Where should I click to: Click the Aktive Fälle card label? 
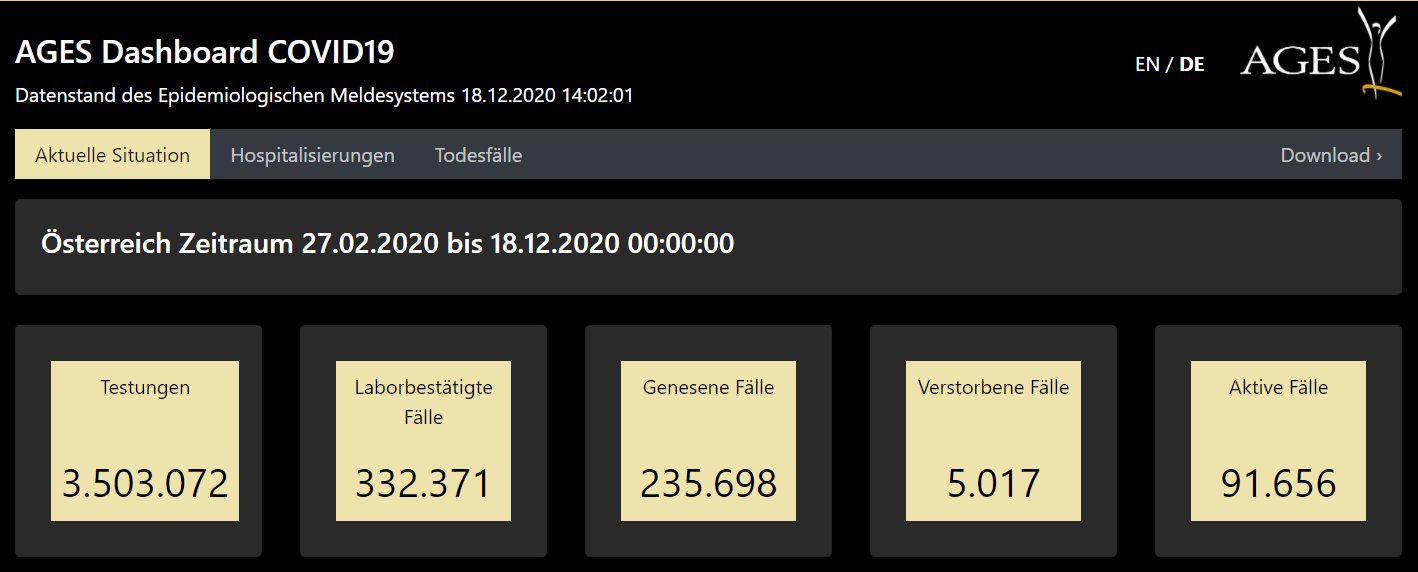[x=1278, y=388]
